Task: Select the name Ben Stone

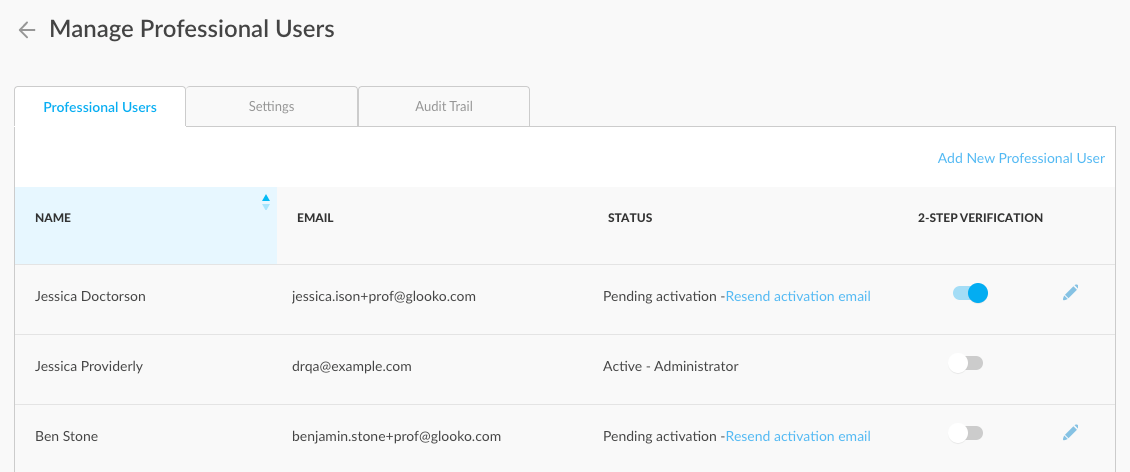Action: click(x=66, y=436)
